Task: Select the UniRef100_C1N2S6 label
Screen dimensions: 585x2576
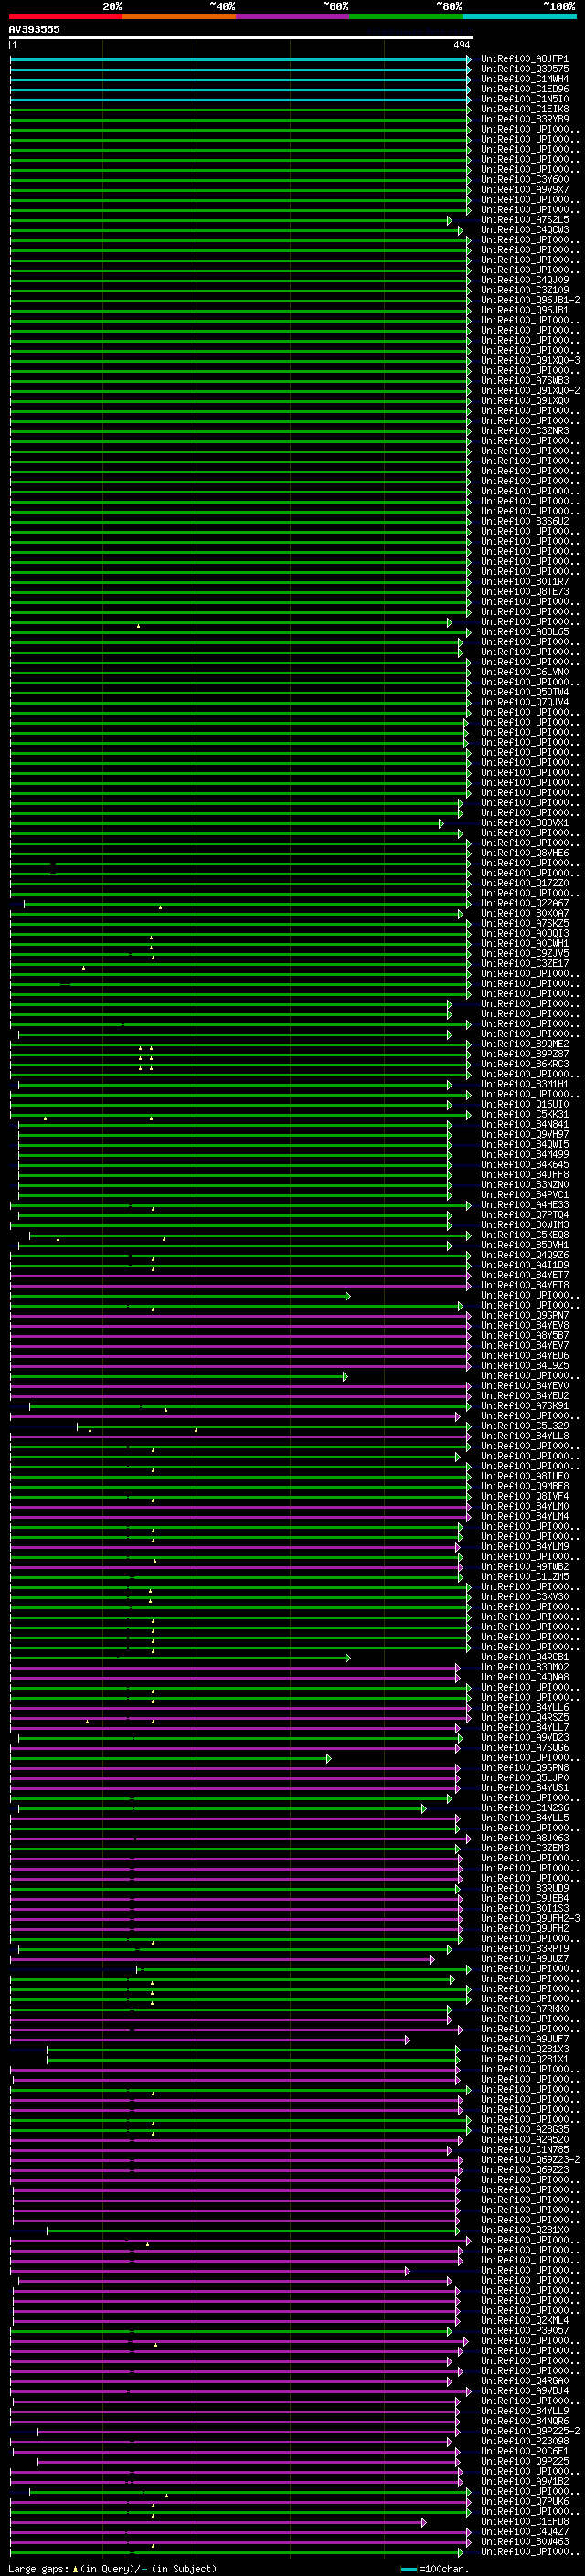Action: tap(524, 1808)
